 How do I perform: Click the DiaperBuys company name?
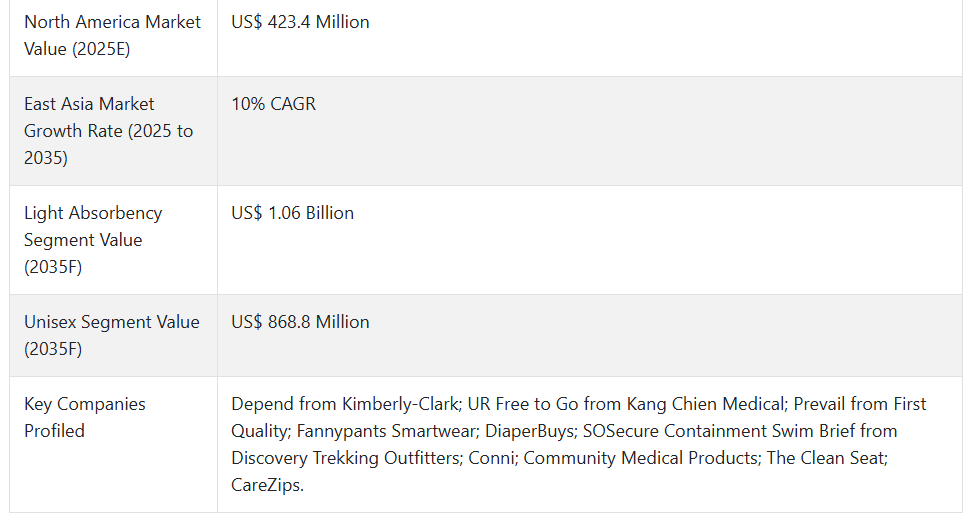point(530,431)
